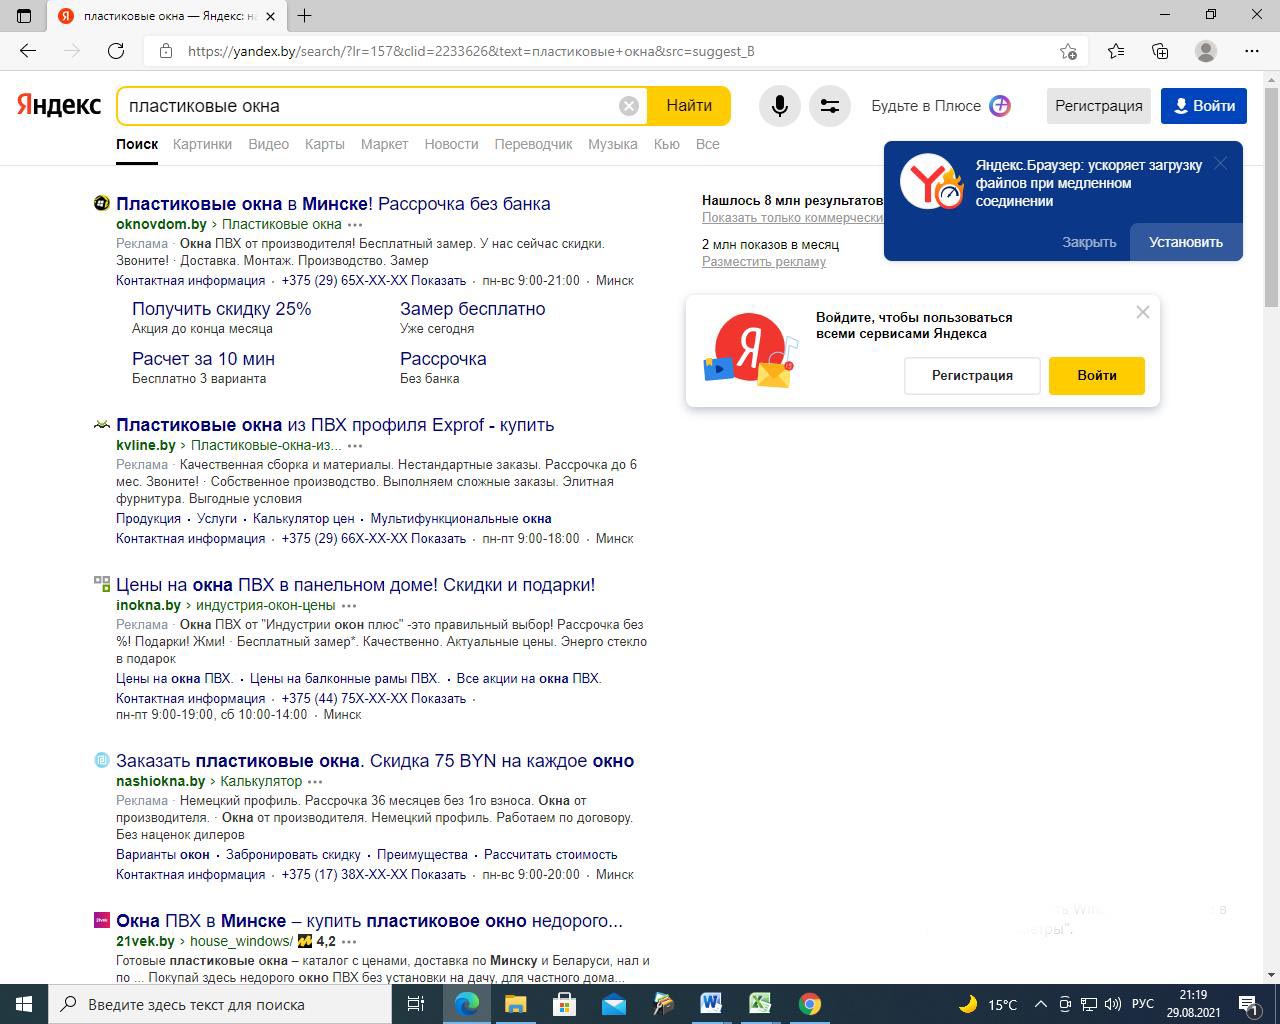This screenshot has width=1280, height=1024.
Task: Expand options dots next to nashiokna.by result
Action: coord(315,782)
